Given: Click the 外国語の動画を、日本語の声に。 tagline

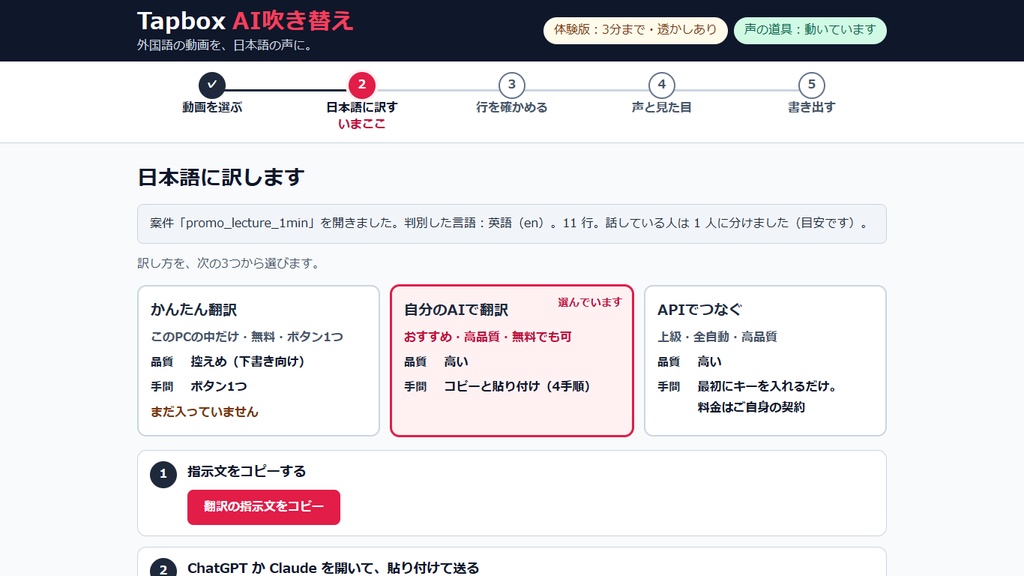Looking at the screenshot, I should (225, 46).
